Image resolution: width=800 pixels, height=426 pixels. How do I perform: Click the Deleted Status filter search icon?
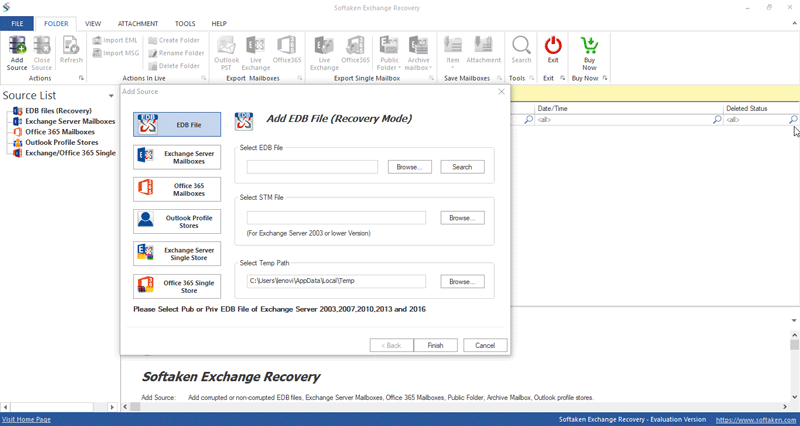(793, 119)
